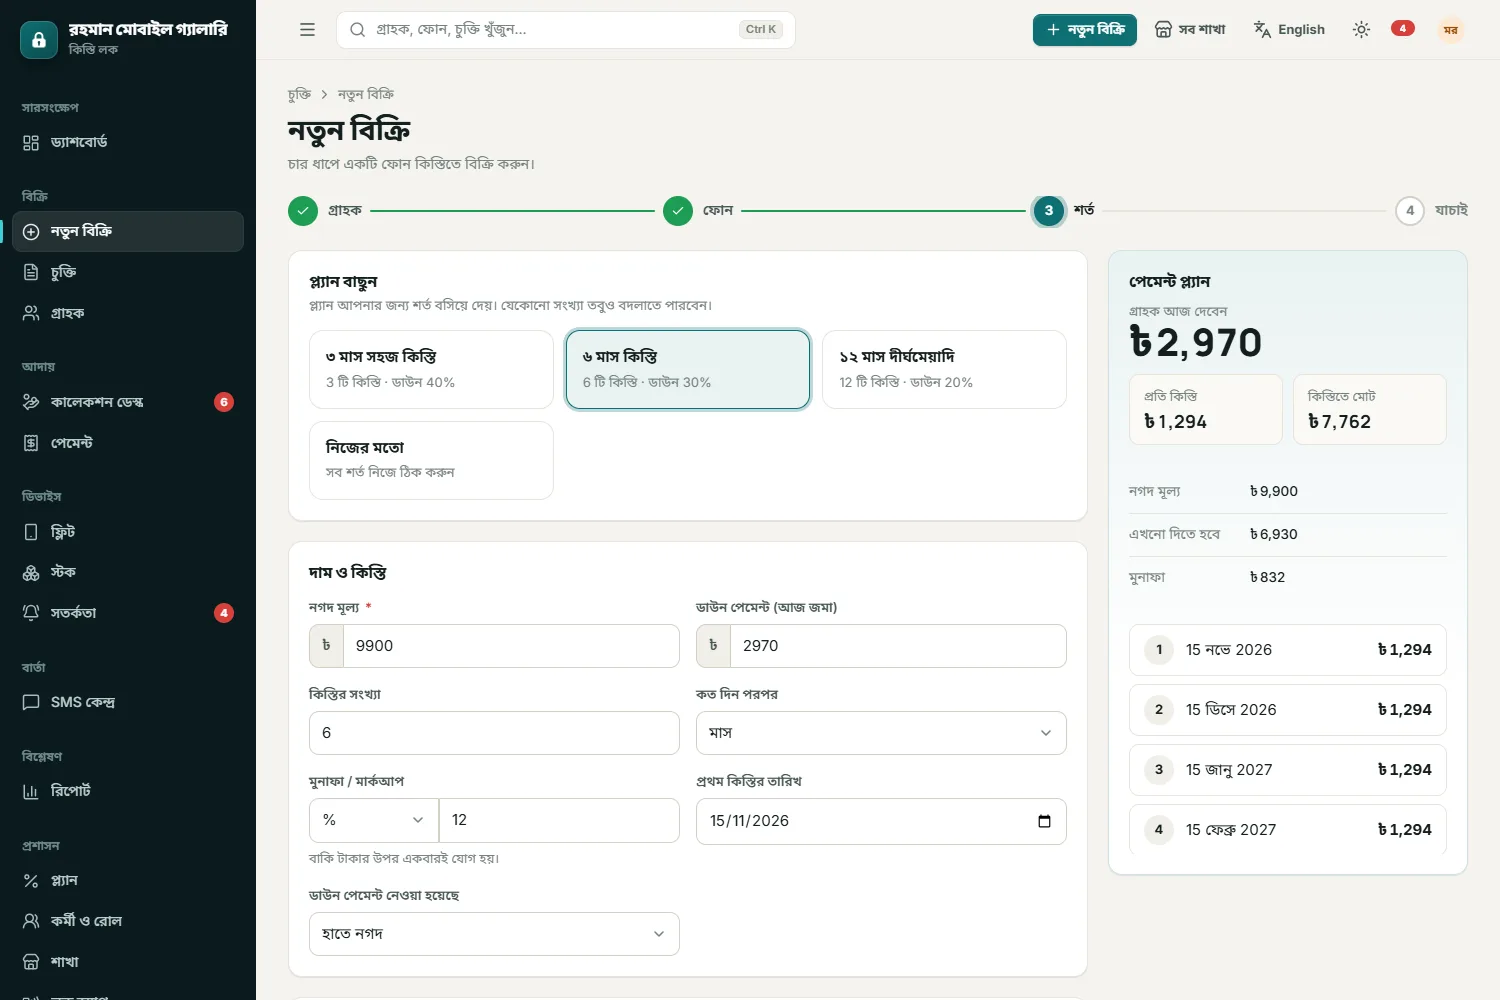The width and height of the screenshot is (1500, 1000).
Task: Click the রিপোর্ট chart icon in sidebar
Action: [x=31, y=791]
